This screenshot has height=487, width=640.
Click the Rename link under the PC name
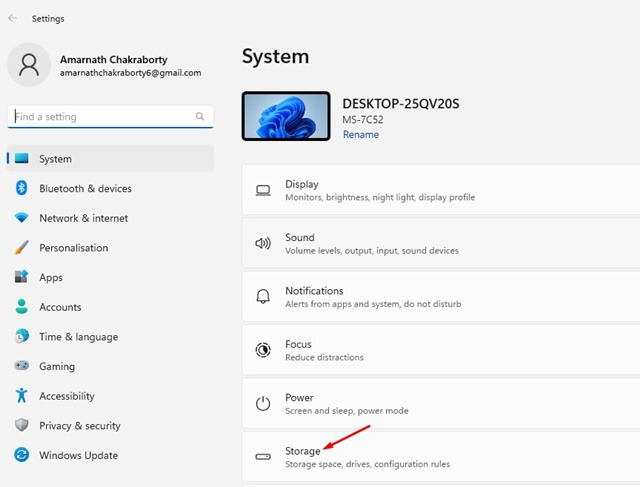361,134
